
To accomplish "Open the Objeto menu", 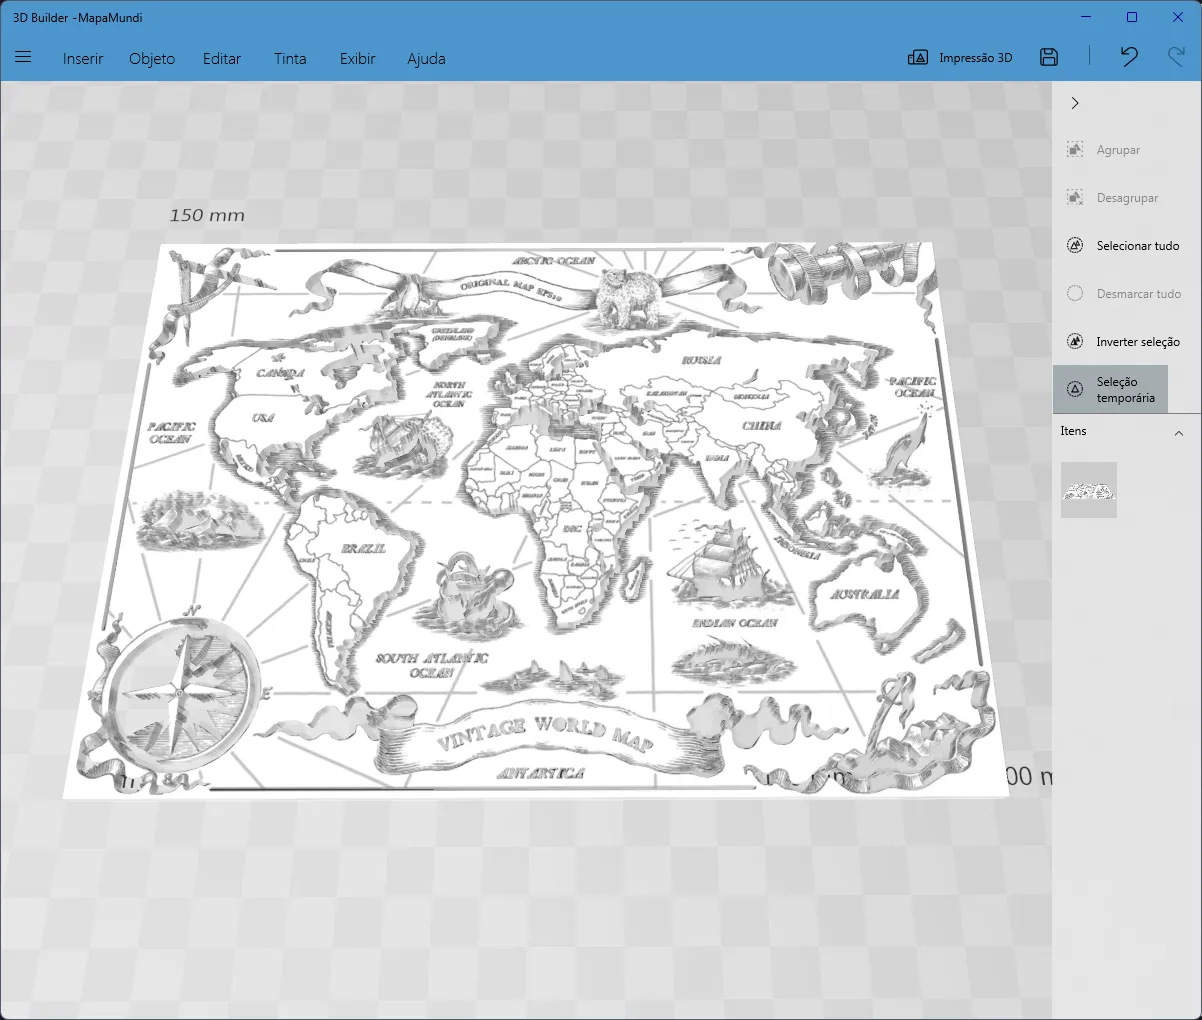I will [x=152, y=58].
